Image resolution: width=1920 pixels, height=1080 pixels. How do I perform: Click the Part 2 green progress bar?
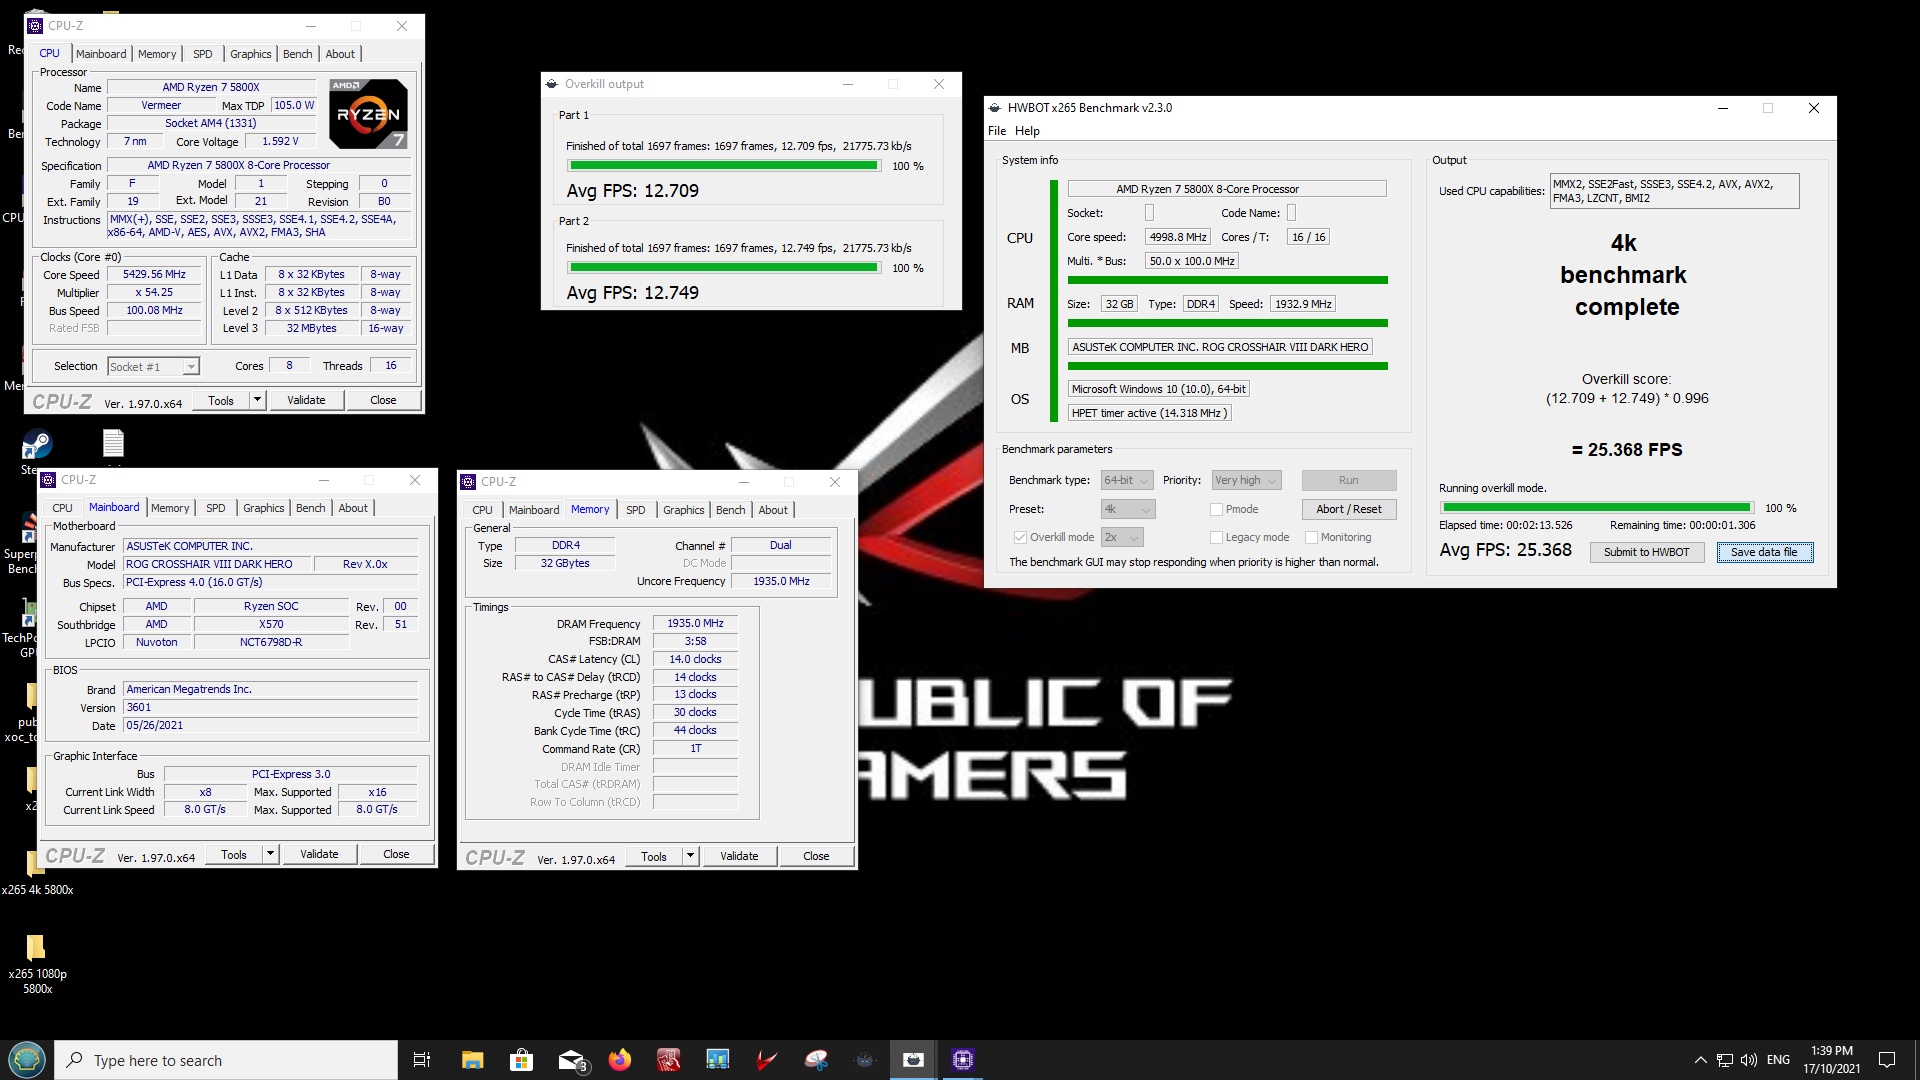(x=723, y=268)
